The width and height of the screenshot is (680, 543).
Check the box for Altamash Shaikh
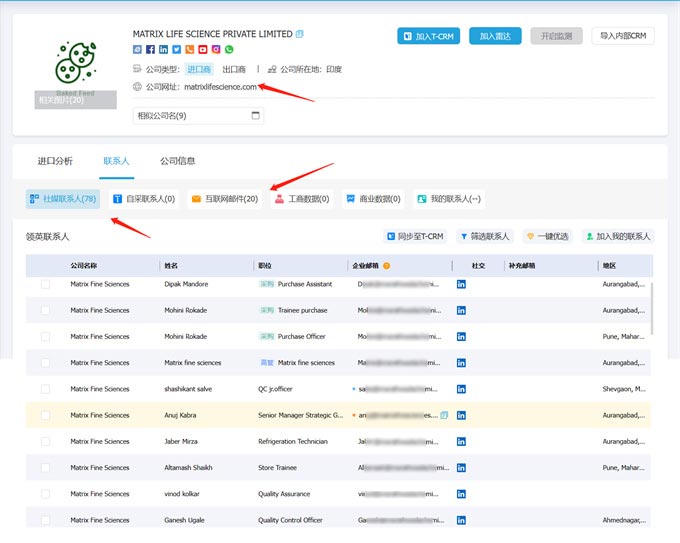coord(45,468)
